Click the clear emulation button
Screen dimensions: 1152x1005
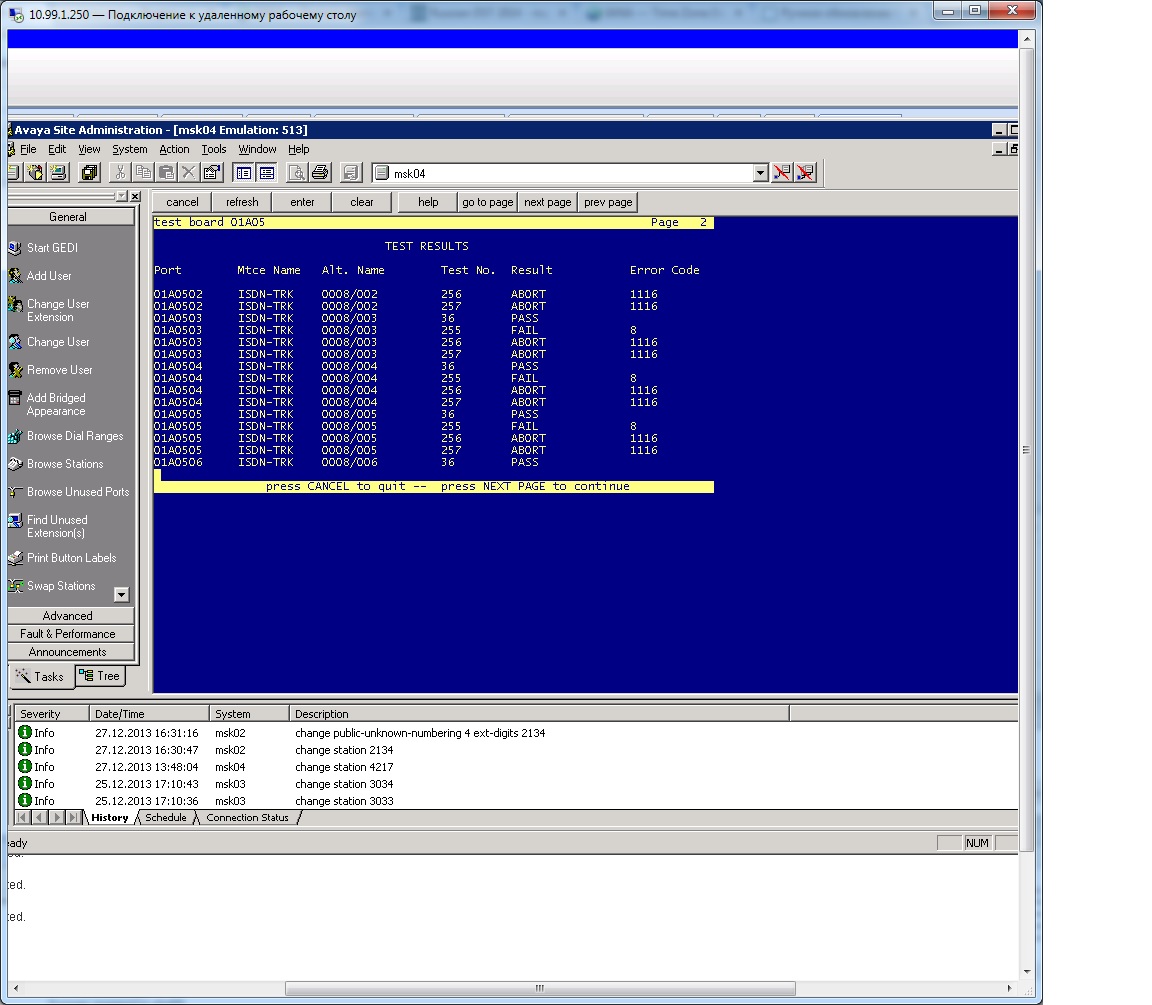pos(361,202)
